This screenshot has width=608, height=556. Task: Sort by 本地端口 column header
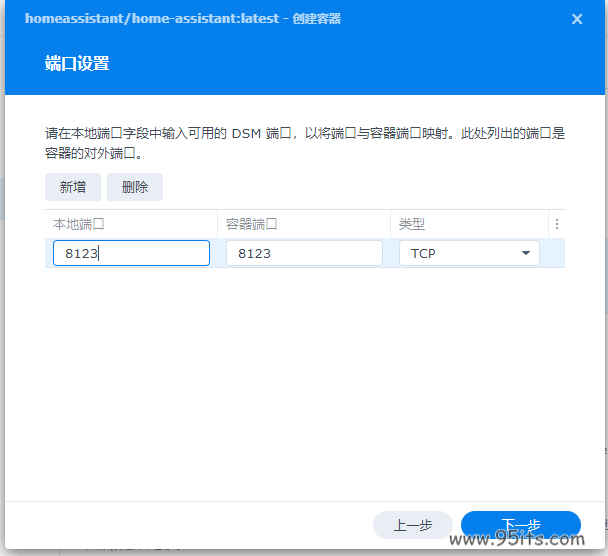coord(131,224)
